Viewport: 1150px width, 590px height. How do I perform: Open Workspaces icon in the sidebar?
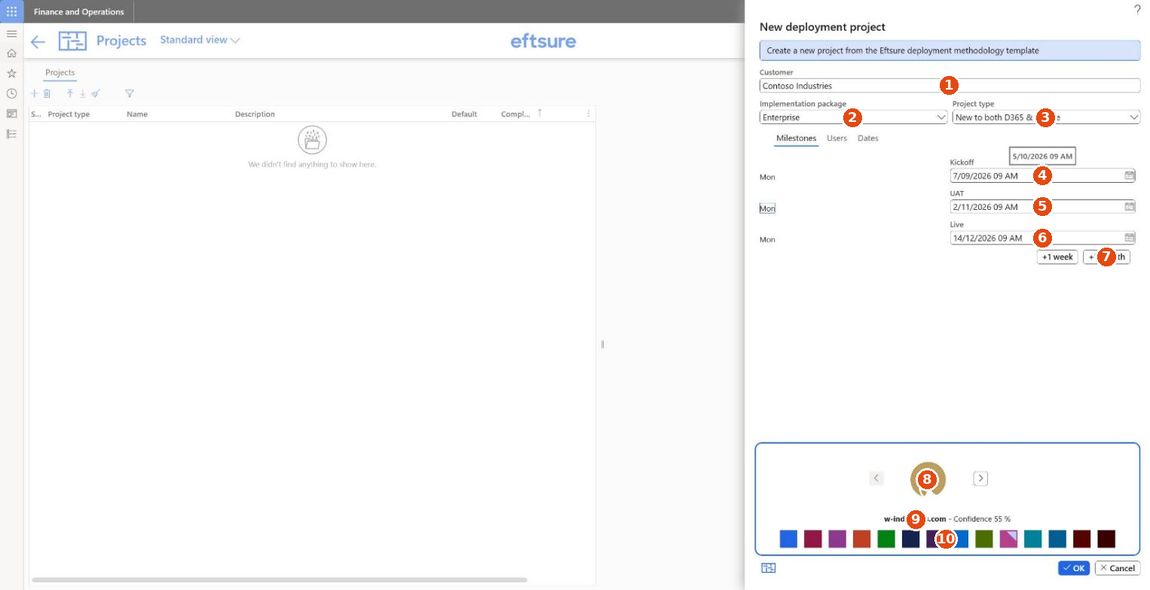click(12, 114)
